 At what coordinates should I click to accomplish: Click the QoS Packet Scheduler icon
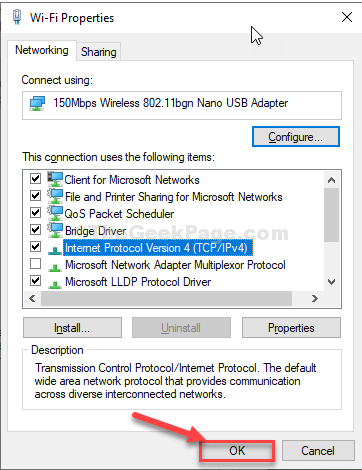pos(55,213)
